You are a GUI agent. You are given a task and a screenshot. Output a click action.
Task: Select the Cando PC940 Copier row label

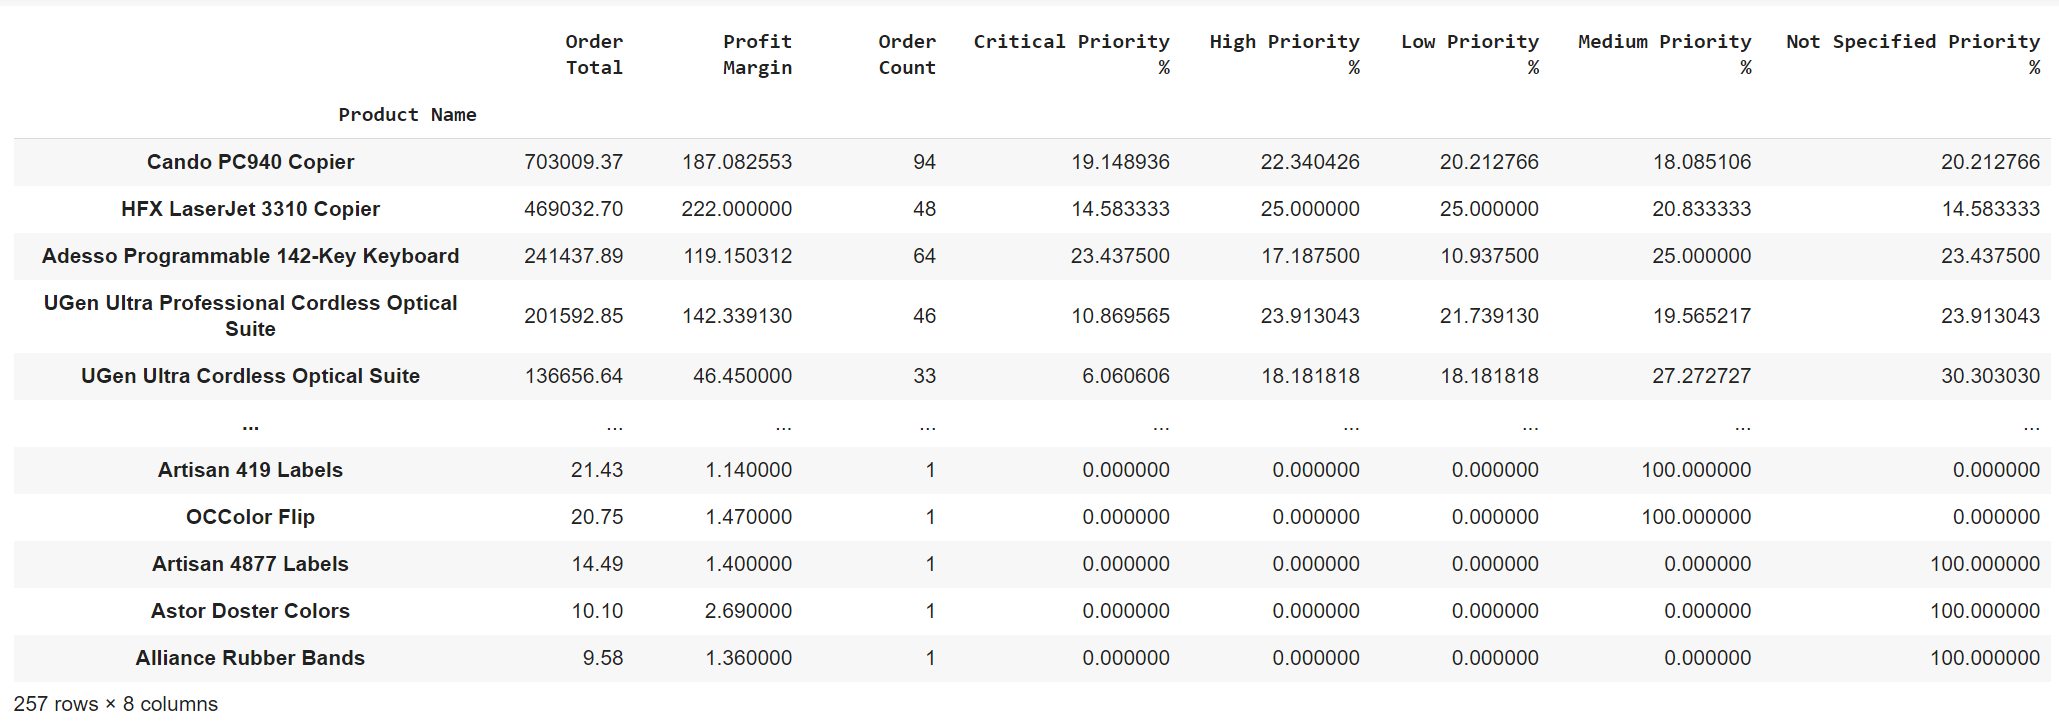pyautogui.click(x=250, y=162)
